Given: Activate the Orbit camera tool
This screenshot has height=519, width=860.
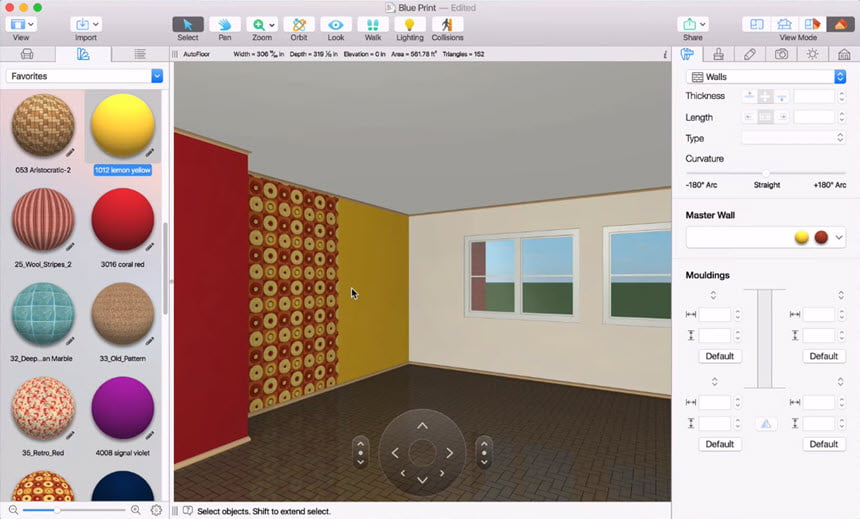Looking at the screenshot, I should pyautogui.click(x=299, y=25).
